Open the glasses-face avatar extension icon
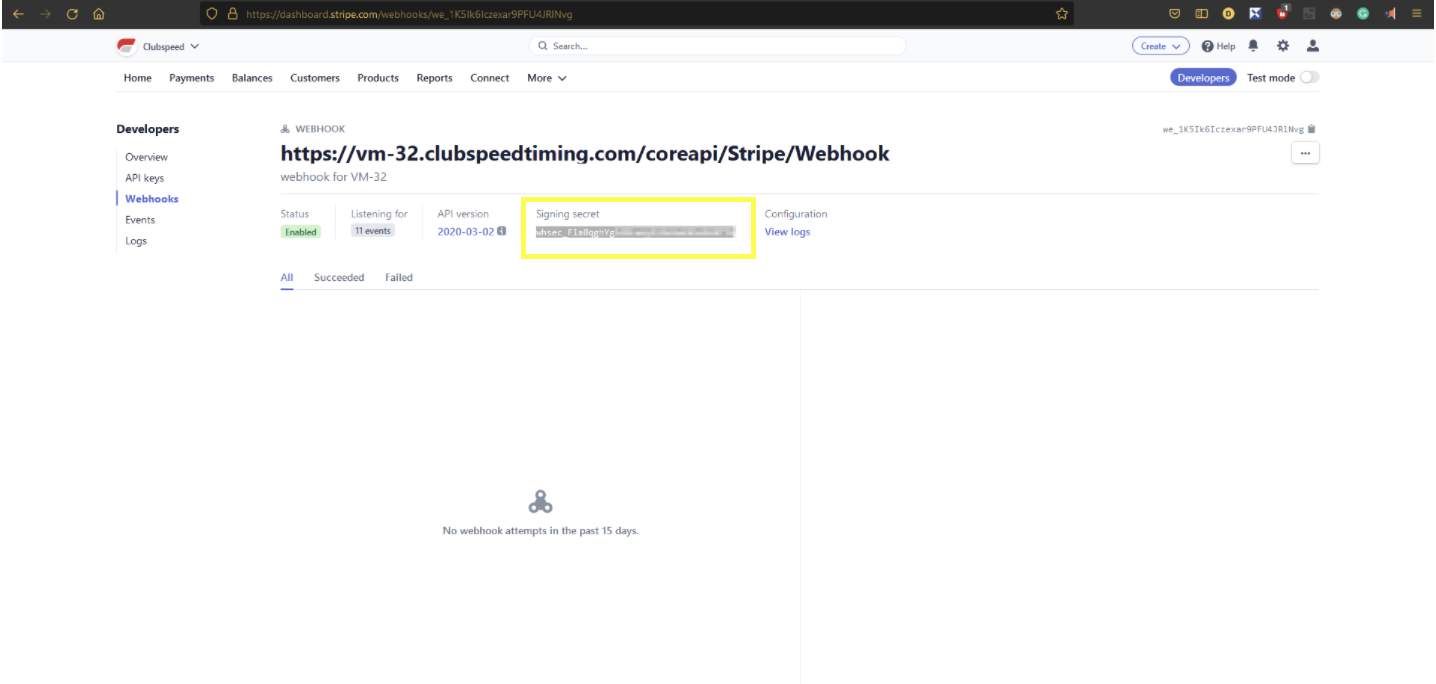 click(1335, 14)
